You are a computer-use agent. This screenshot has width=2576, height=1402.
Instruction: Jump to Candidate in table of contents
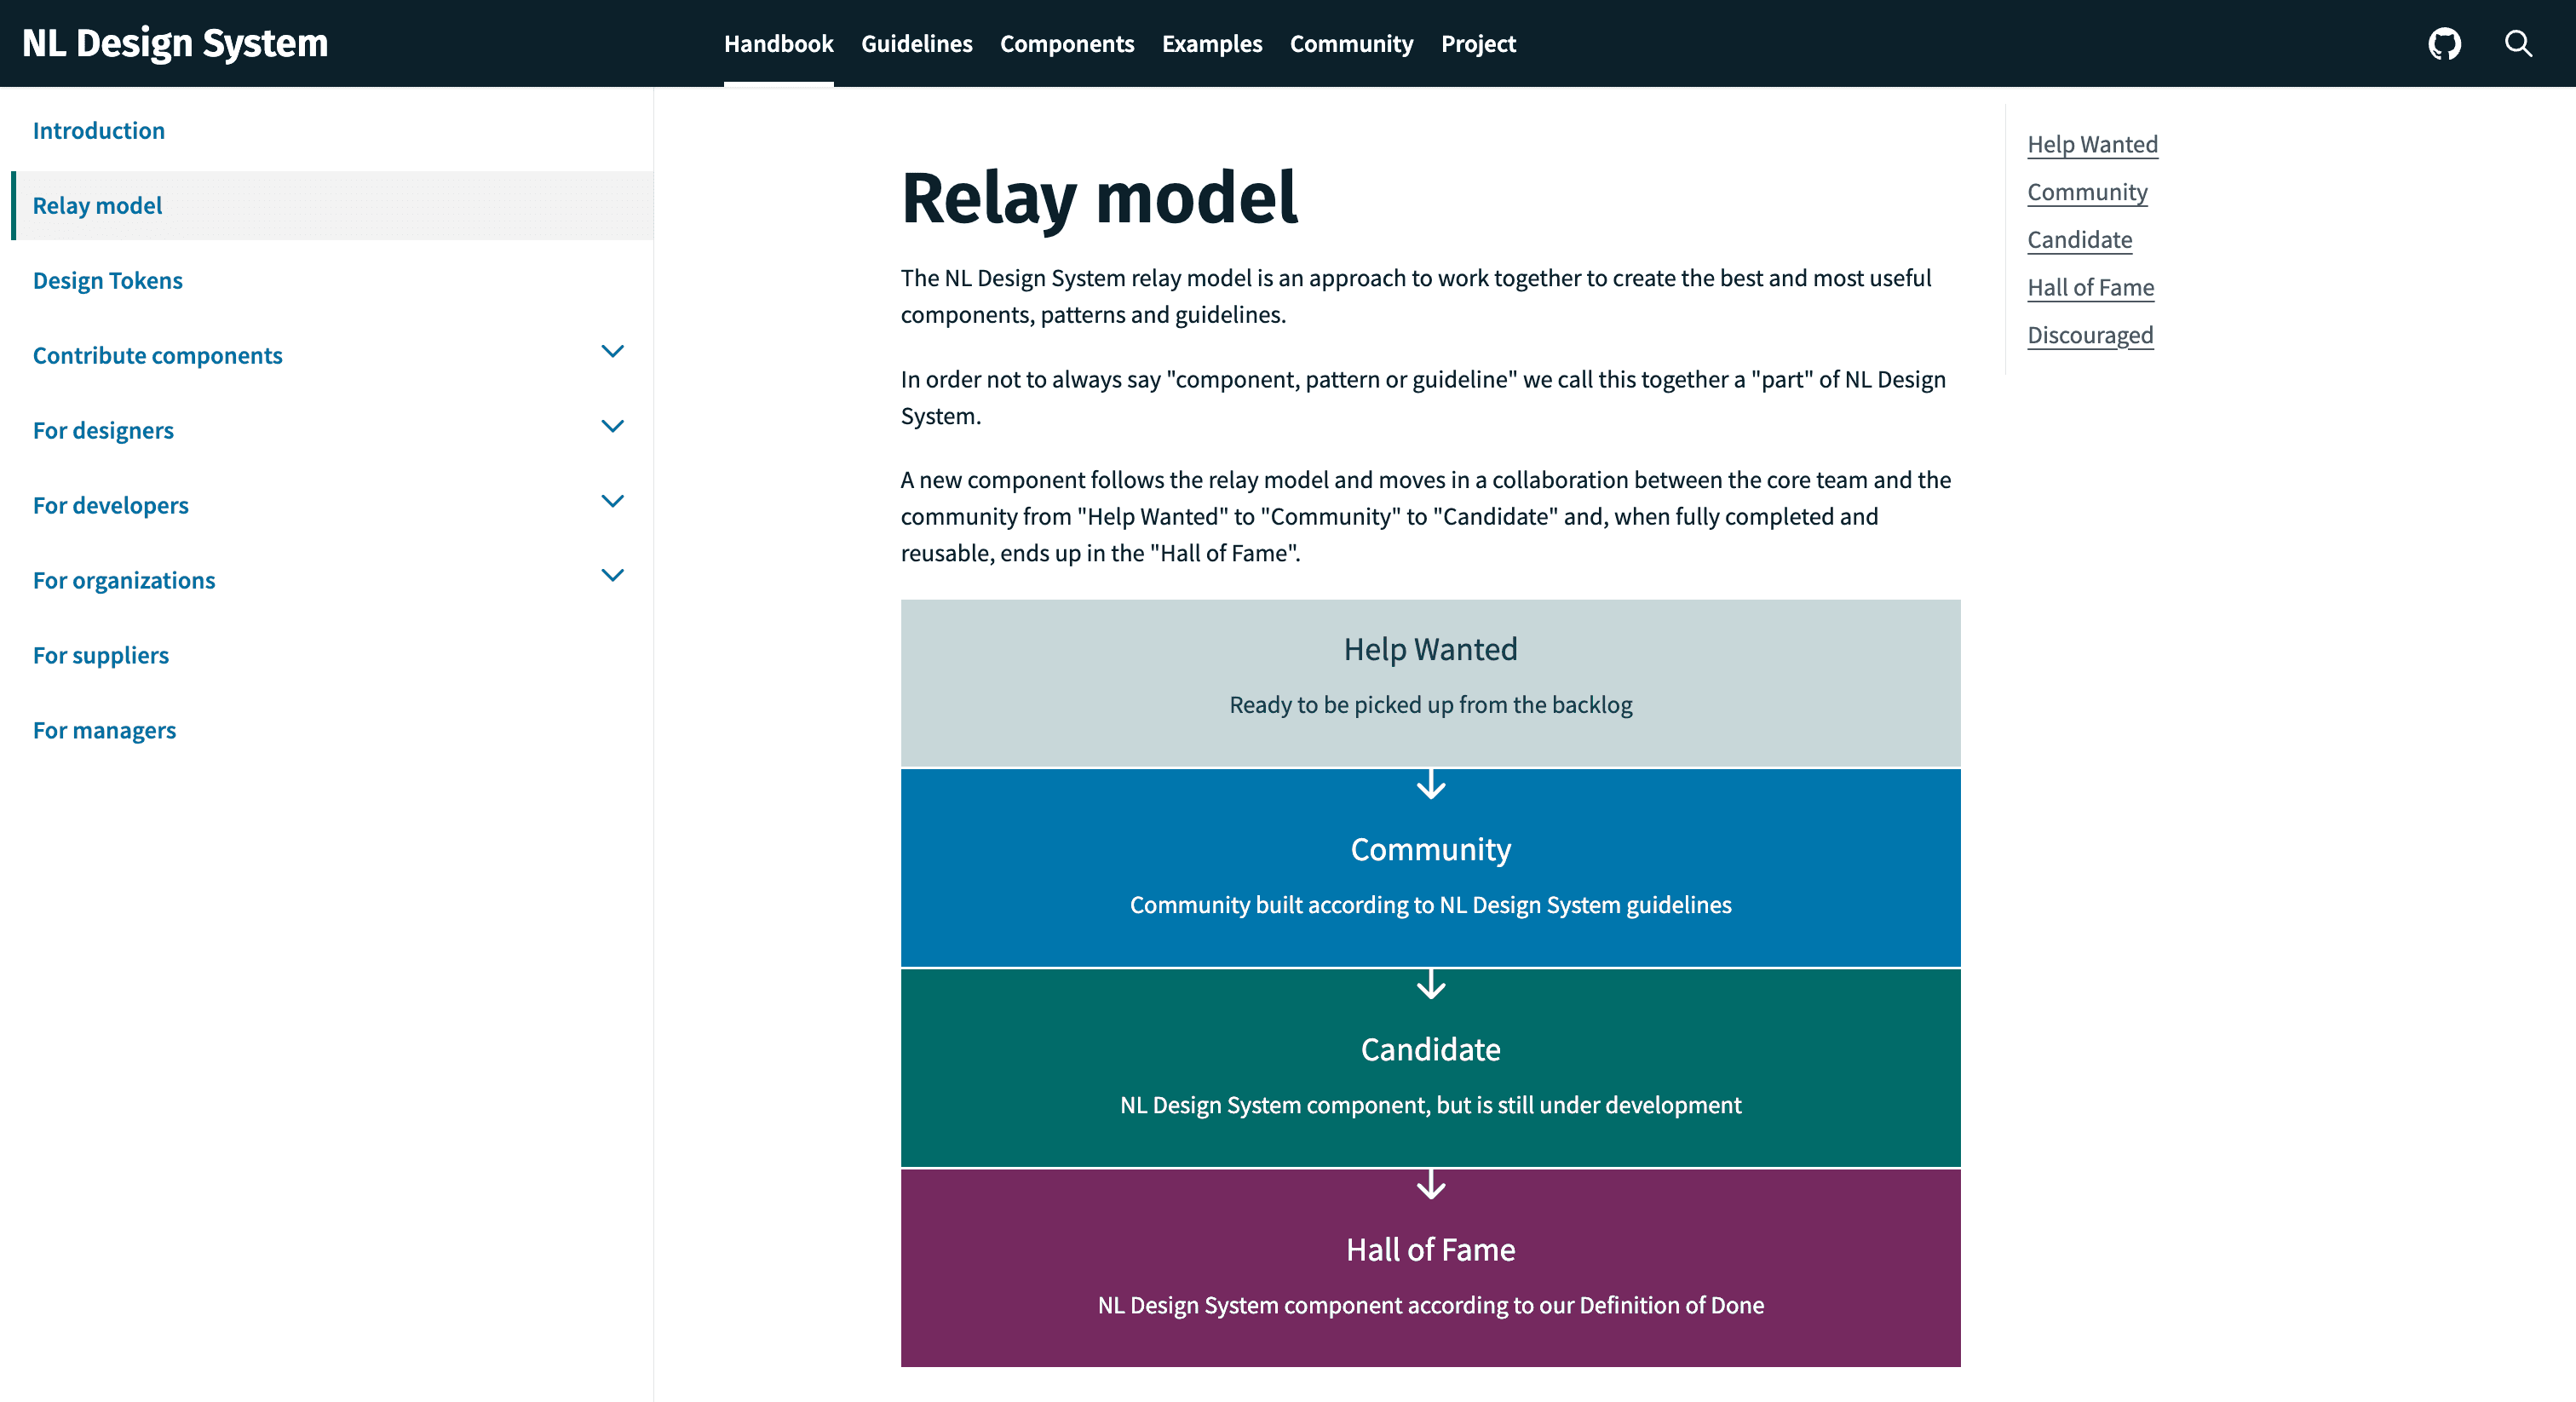tap(2080, 240)
